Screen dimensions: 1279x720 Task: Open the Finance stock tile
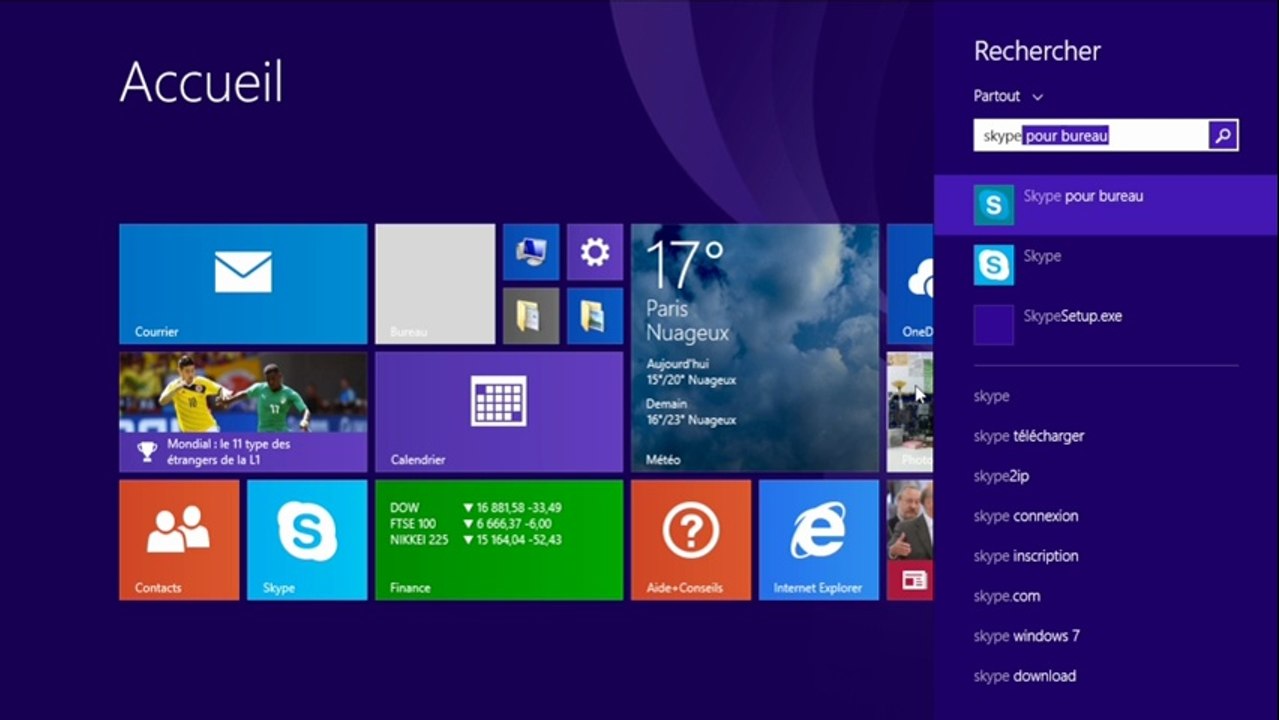pos(499,540)
